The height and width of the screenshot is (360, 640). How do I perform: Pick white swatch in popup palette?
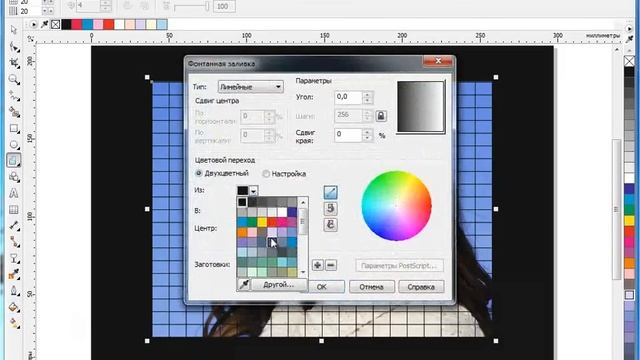pyautogui.click(x=282, y=212)
